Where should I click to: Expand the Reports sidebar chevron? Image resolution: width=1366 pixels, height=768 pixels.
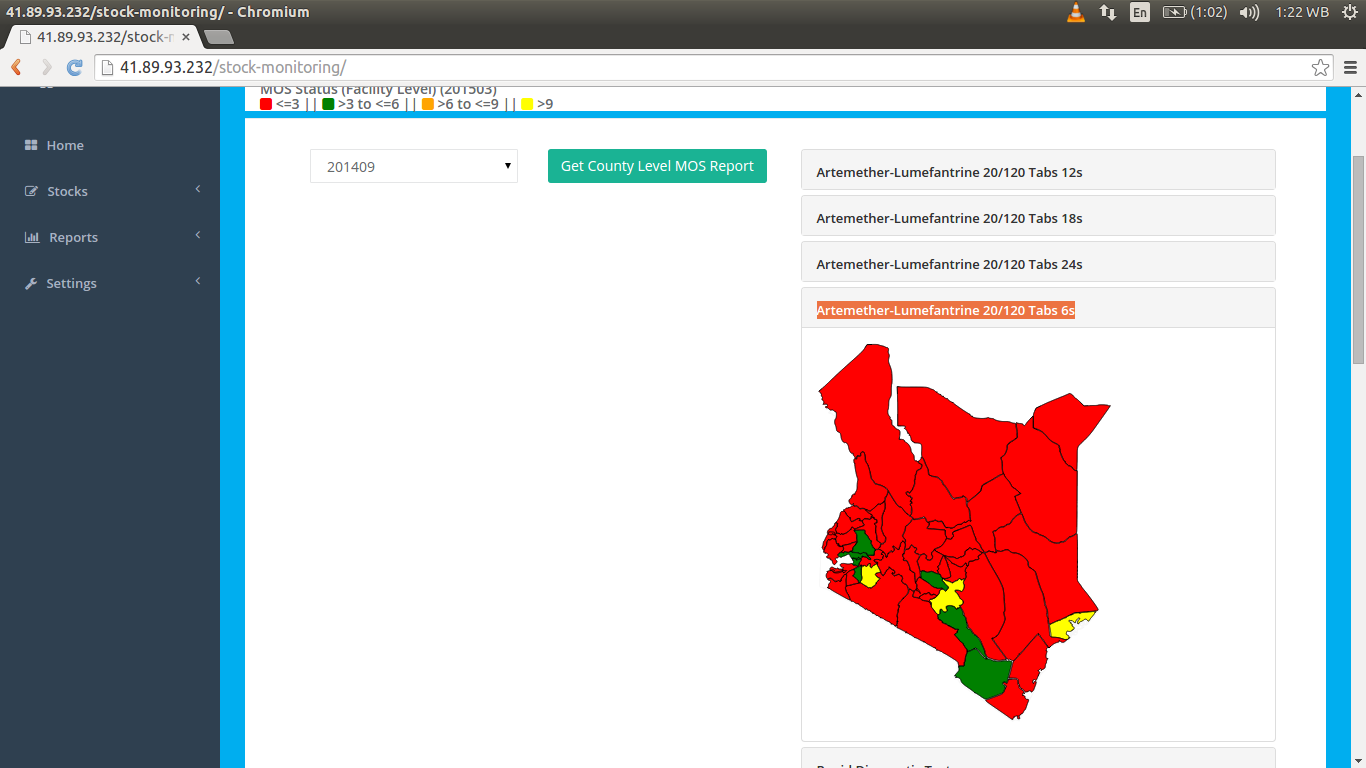[x=198, y=235]
